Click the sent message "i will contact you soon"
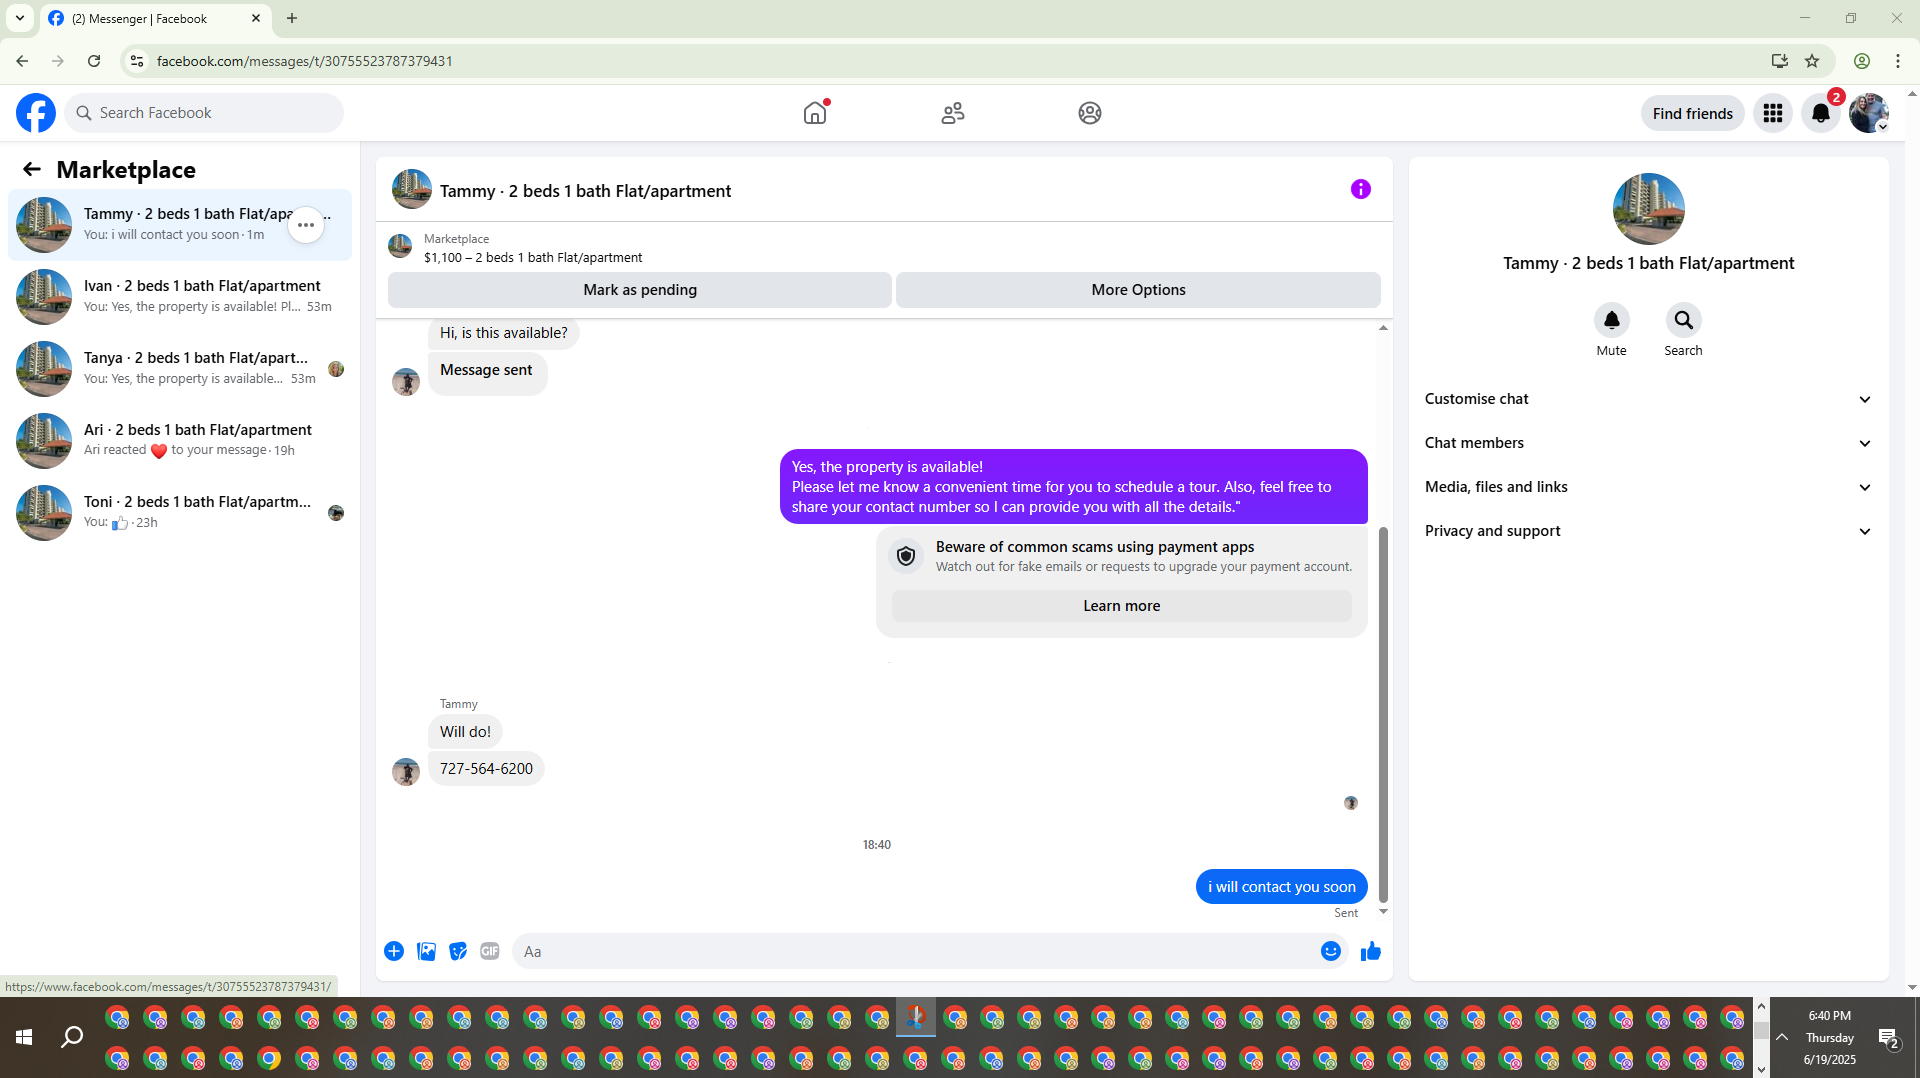This screenshot has height=1078, width=1920. pyautogui.click(x=1281, y=887)
